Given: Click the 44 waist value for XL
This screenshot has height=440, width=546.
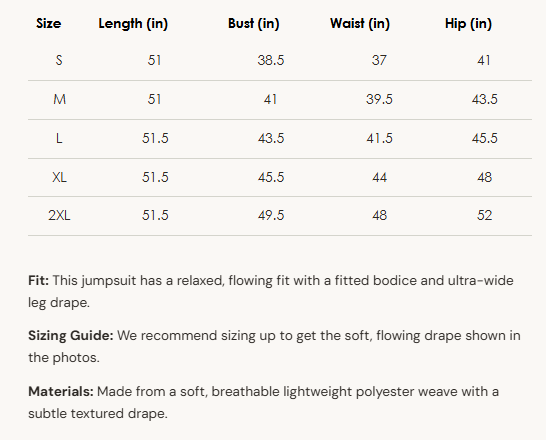Looking at the screenshot, I should [380, 178].
